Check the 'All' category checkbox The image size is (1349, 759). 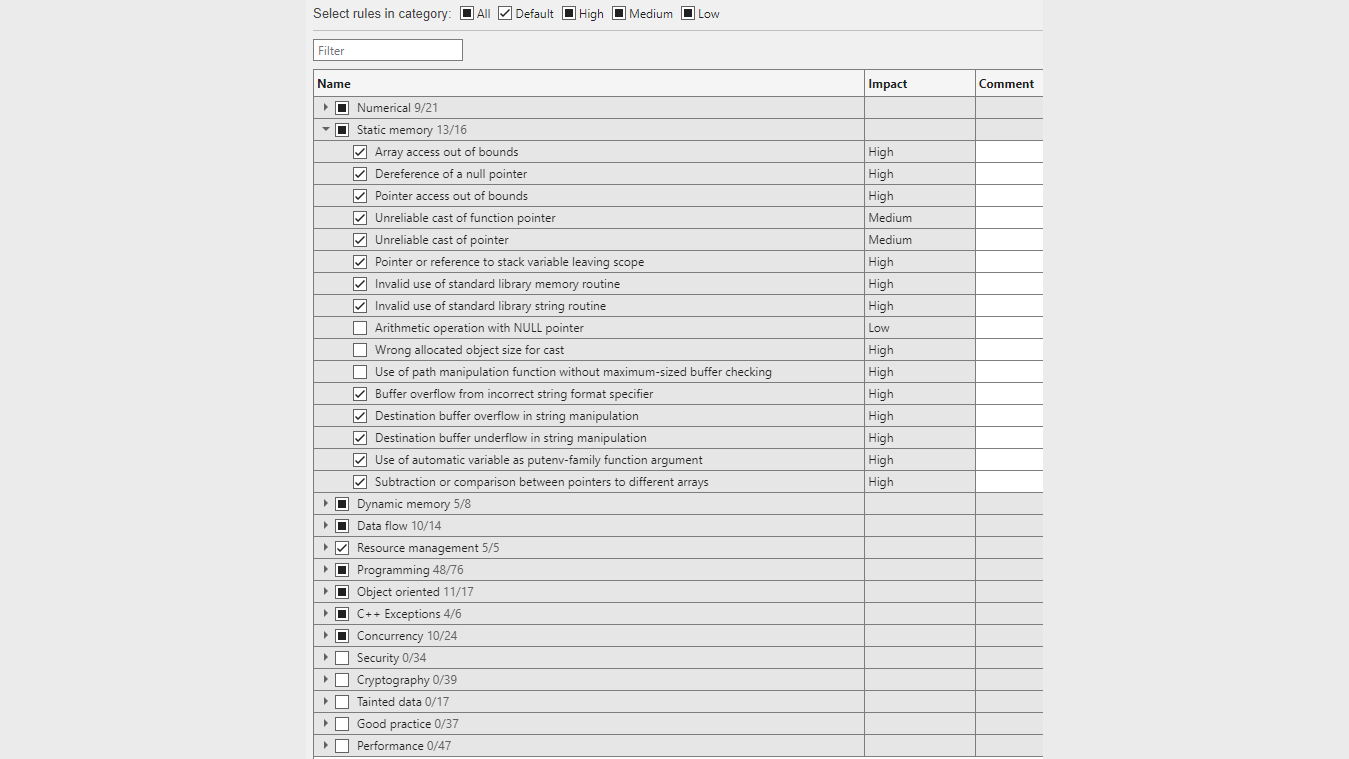coord(467,14)
